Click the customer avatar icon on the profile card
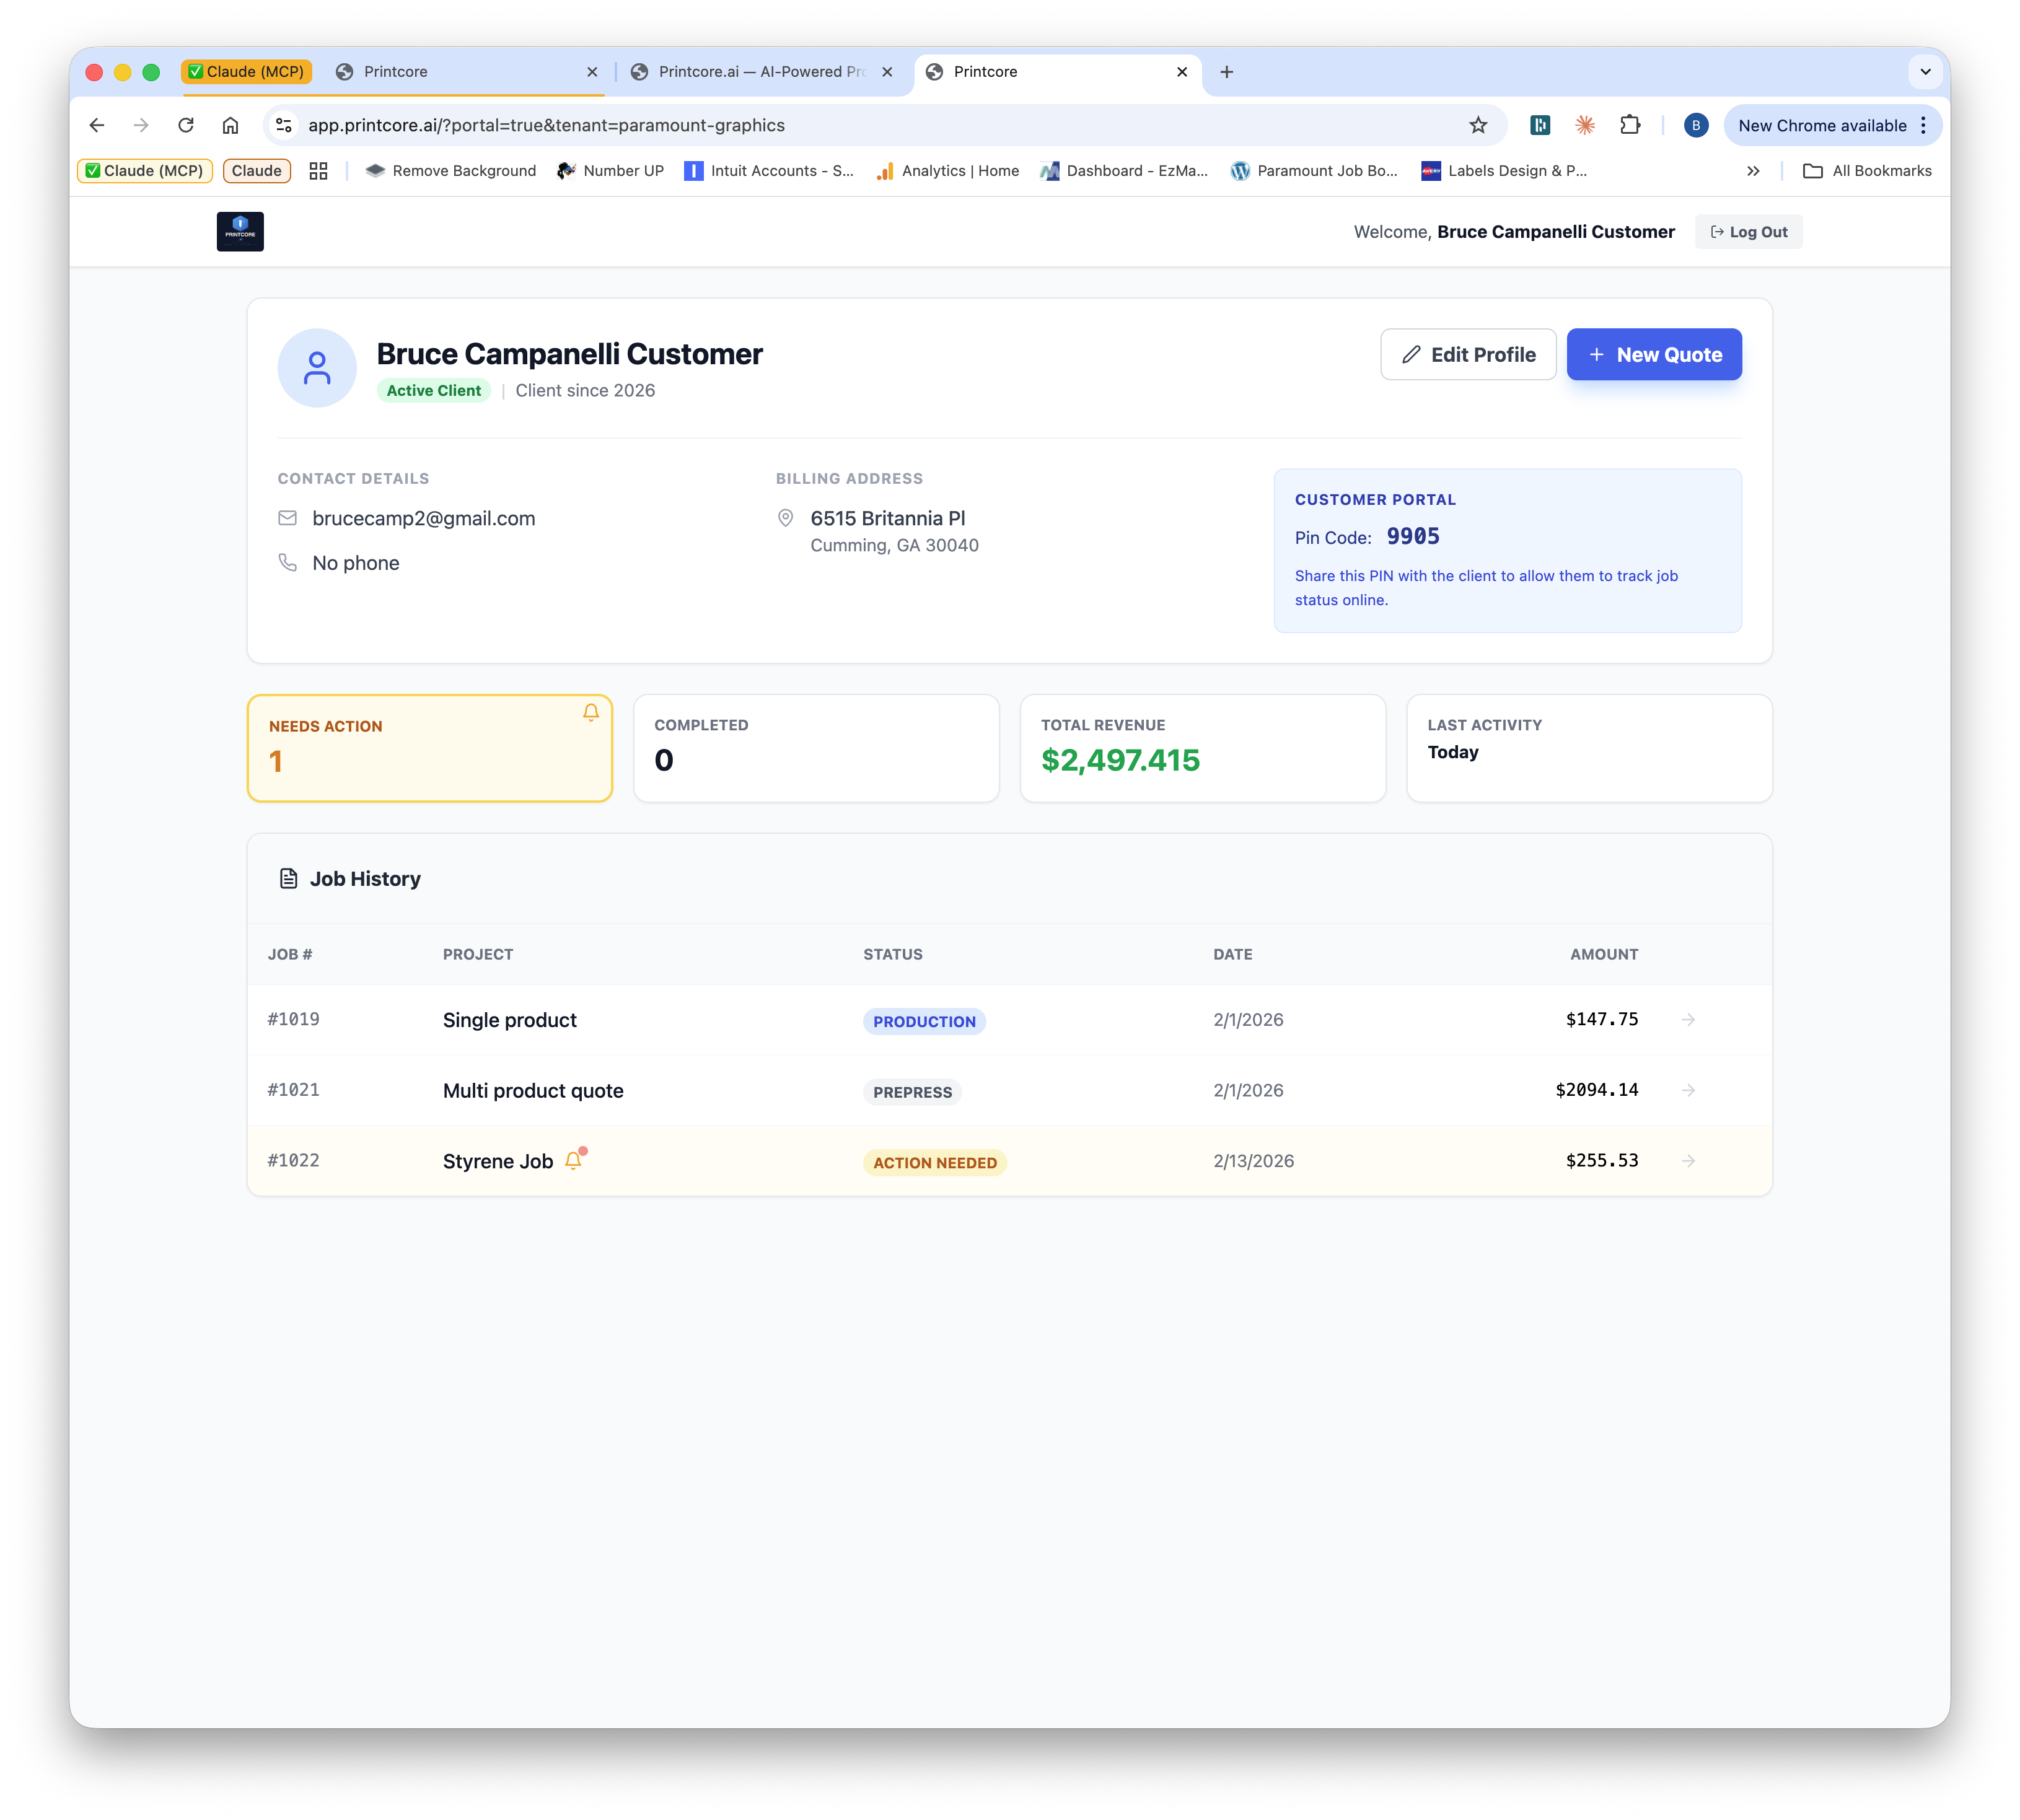Viewport: 2020px width, 1820px height. coord(316,367)
